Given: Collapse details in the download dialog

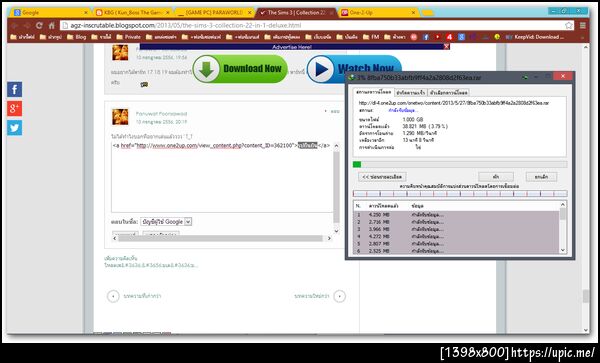Looking at the screenshot, I should pos(382,177).
